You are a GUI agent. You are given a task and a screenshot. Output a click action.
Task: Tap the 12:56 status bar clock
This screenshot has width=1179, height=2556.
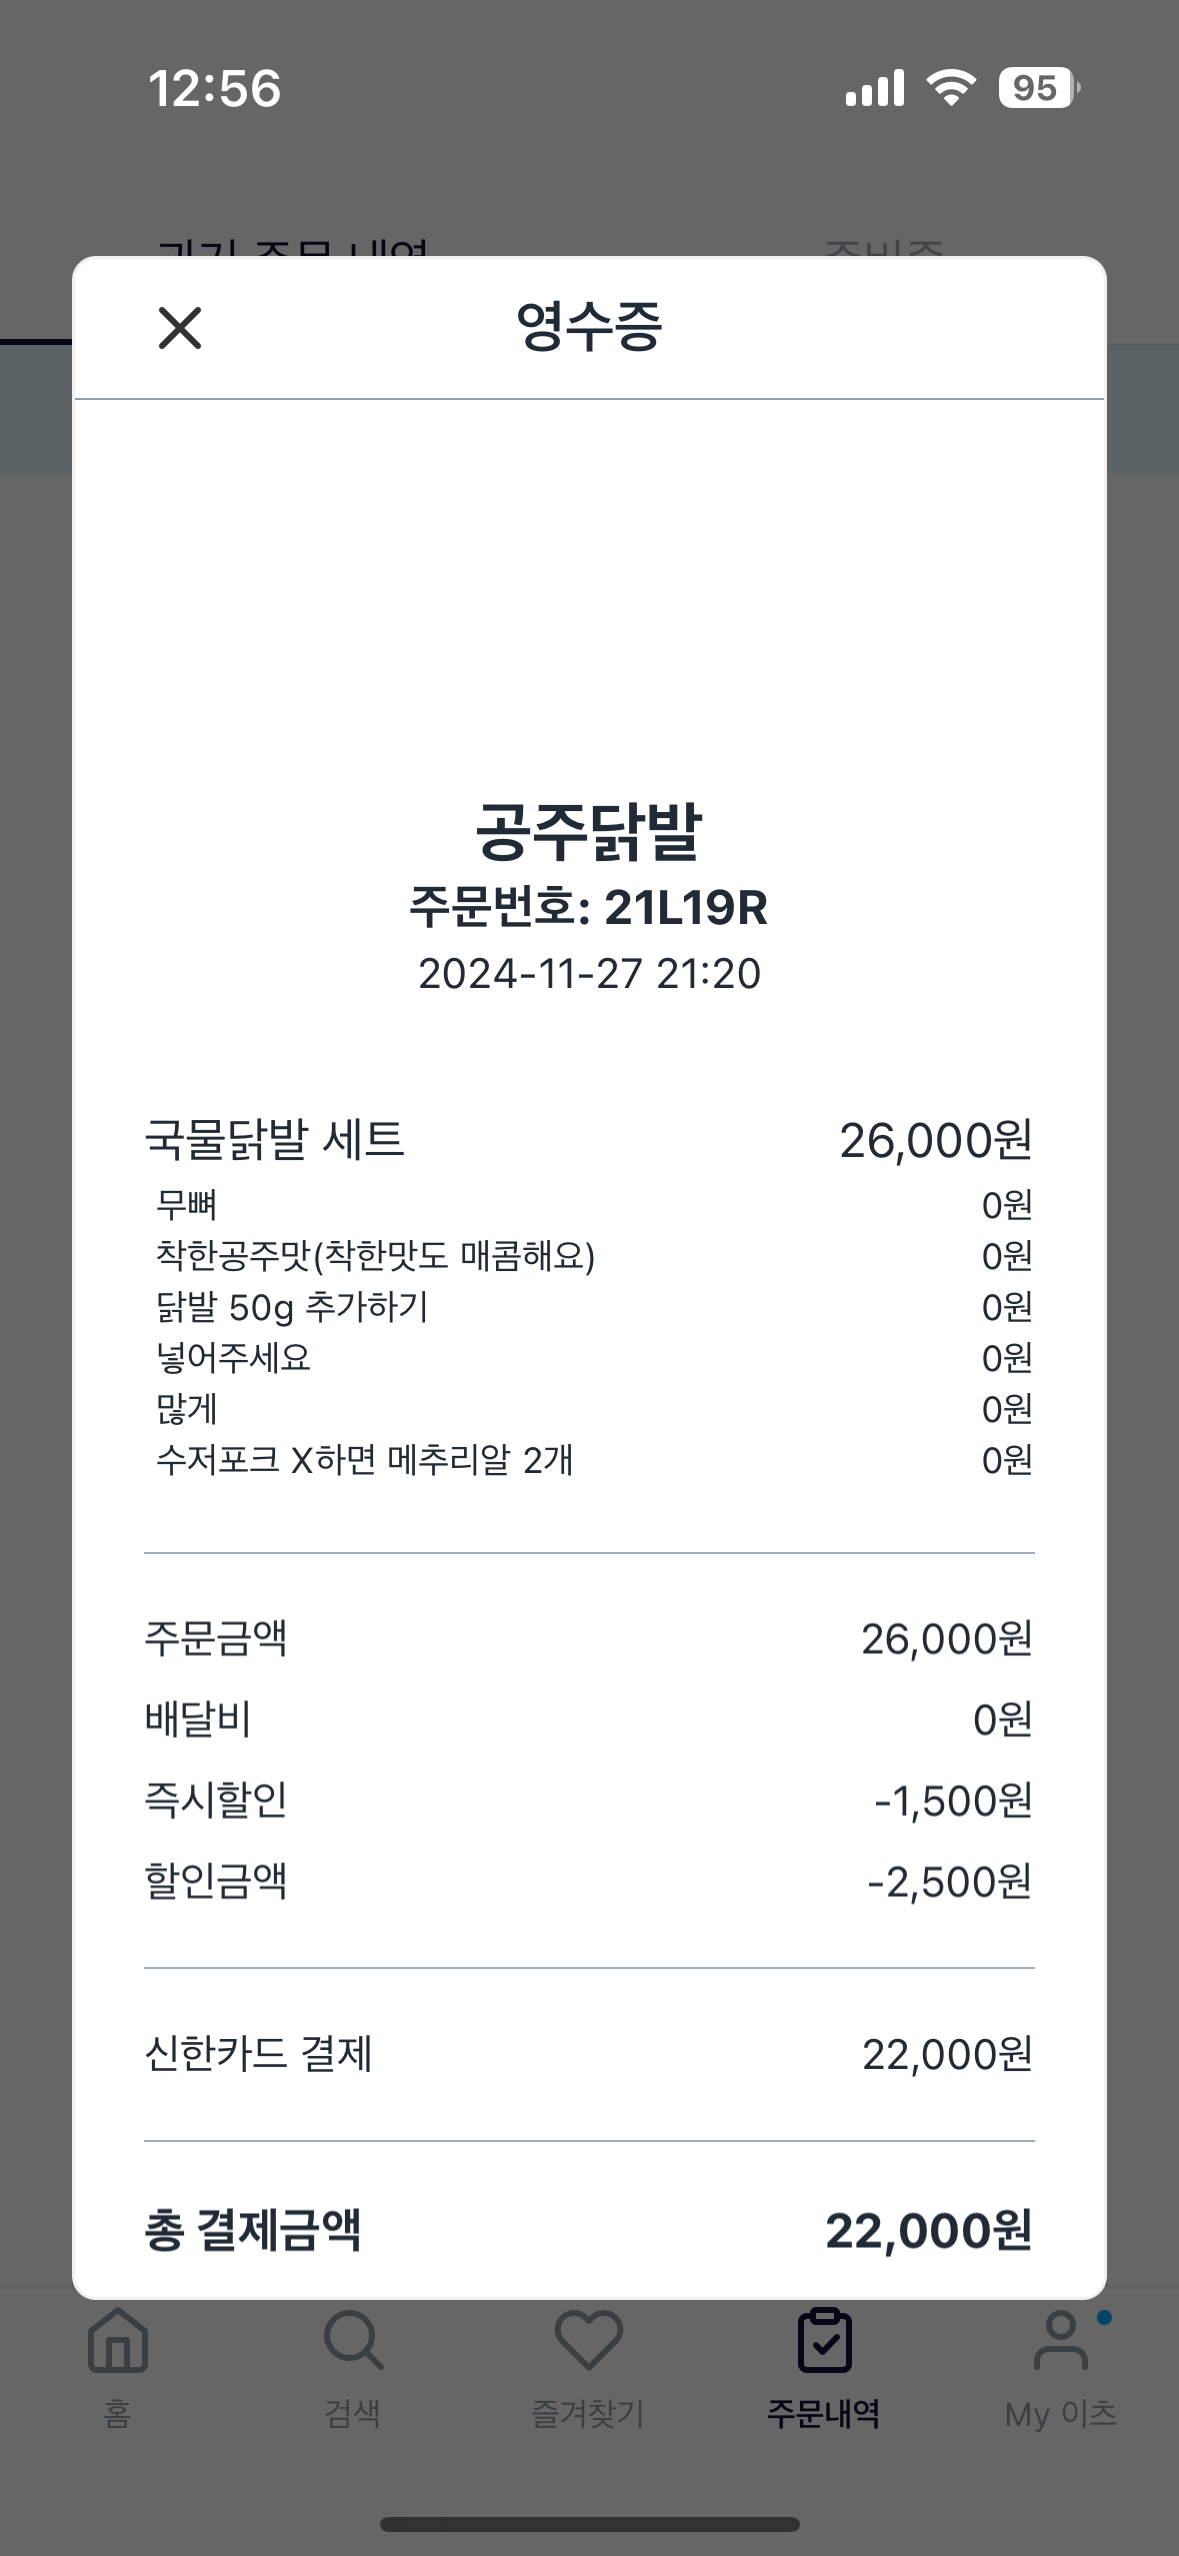point(215,88)
